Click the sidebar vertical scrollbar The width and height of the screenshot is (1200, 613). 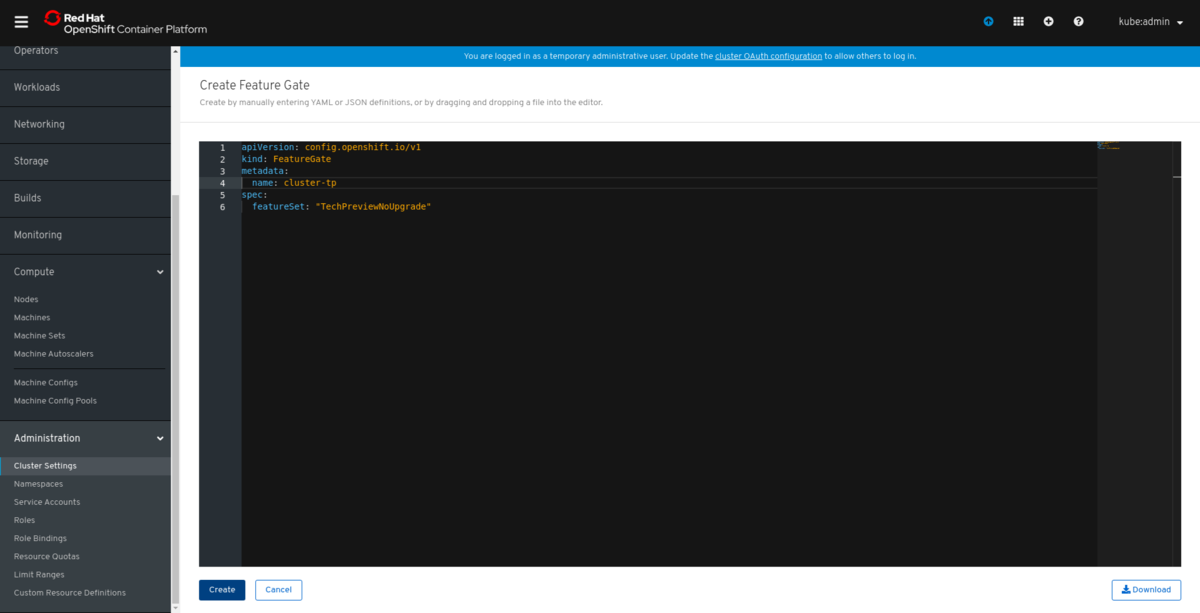click(176, 400)
